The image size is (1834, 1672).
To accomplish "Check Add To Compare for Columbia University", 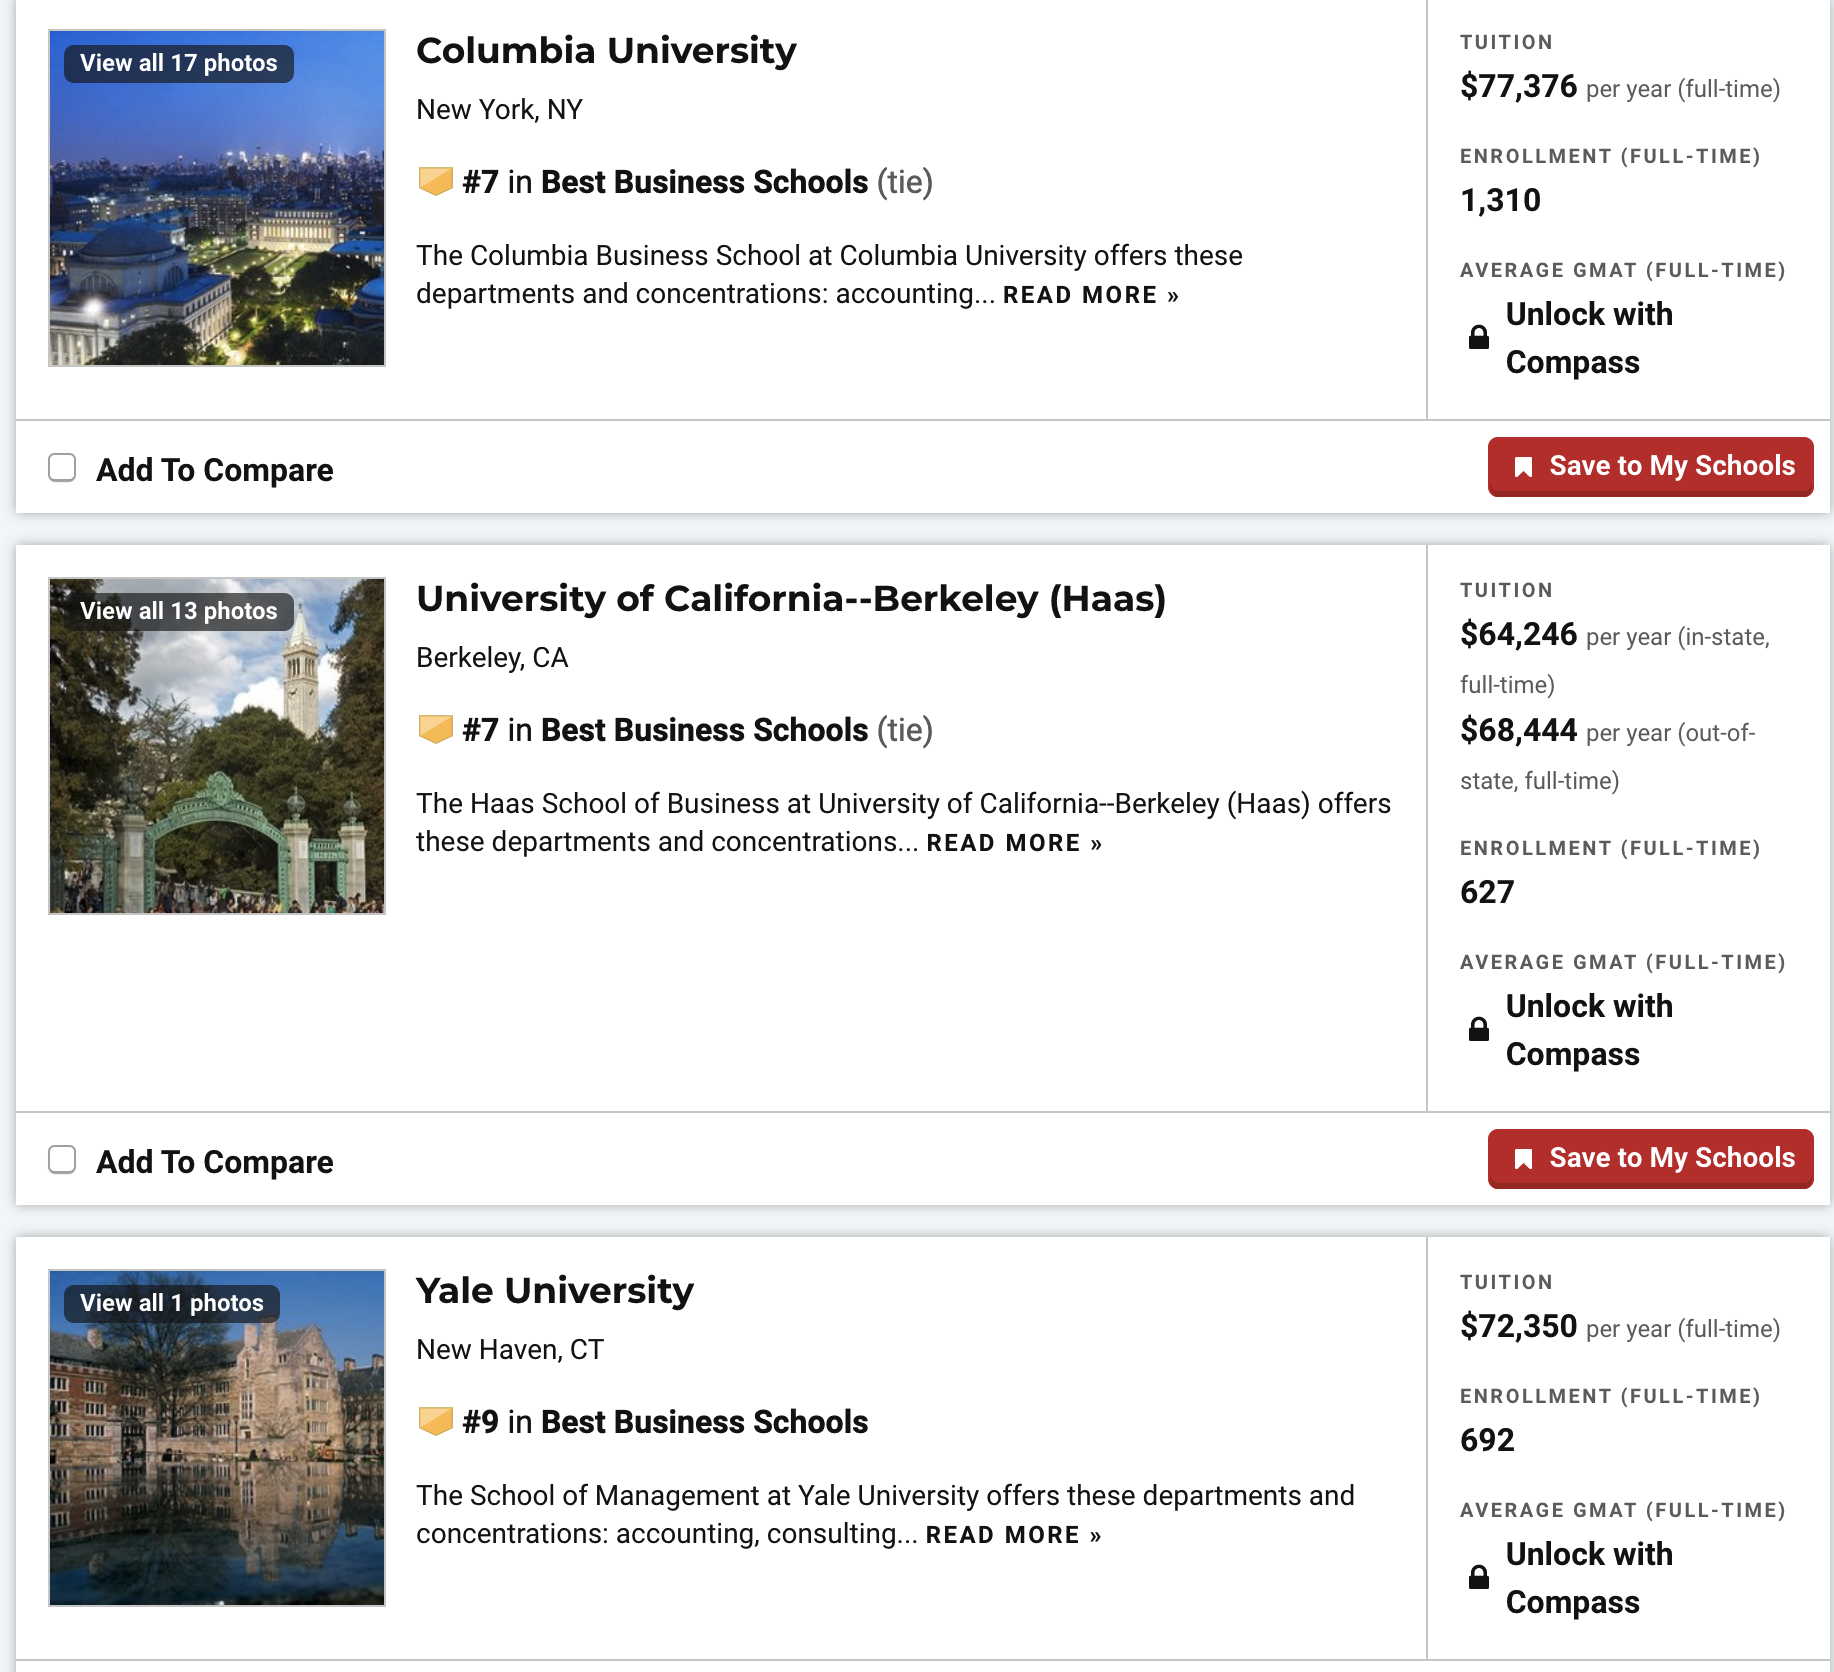I will coord(62,468).
